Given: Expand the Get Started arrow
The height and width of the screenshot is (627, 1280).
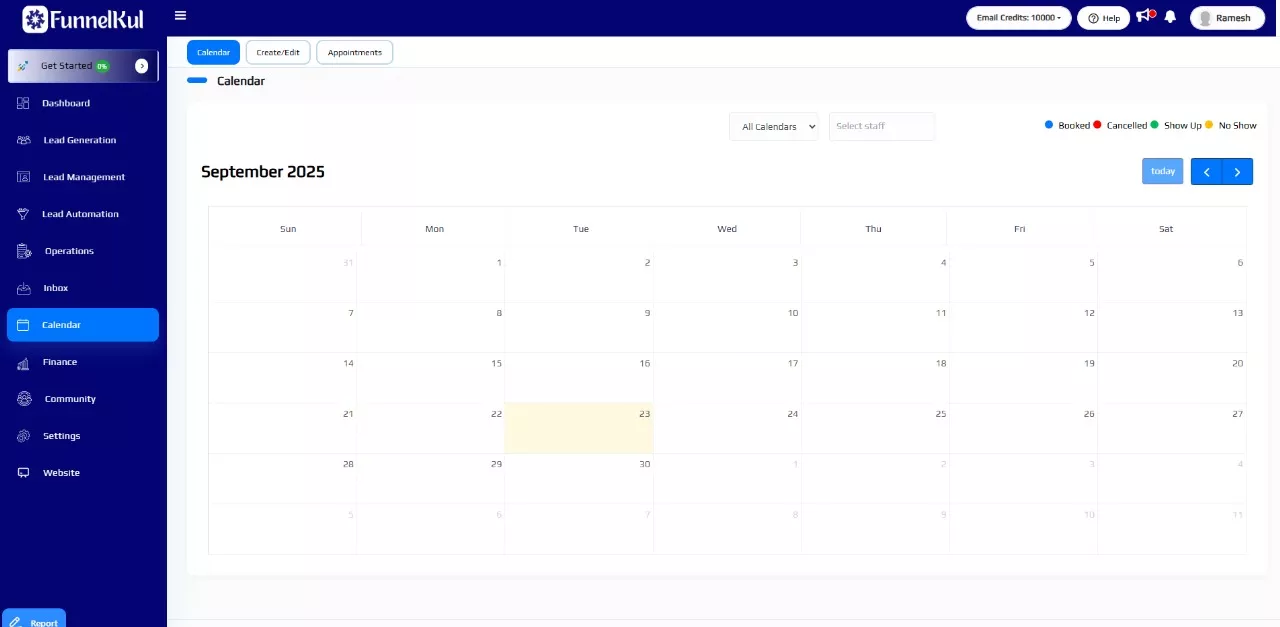Looking at the screenshot, I should [x=141, y=66].
